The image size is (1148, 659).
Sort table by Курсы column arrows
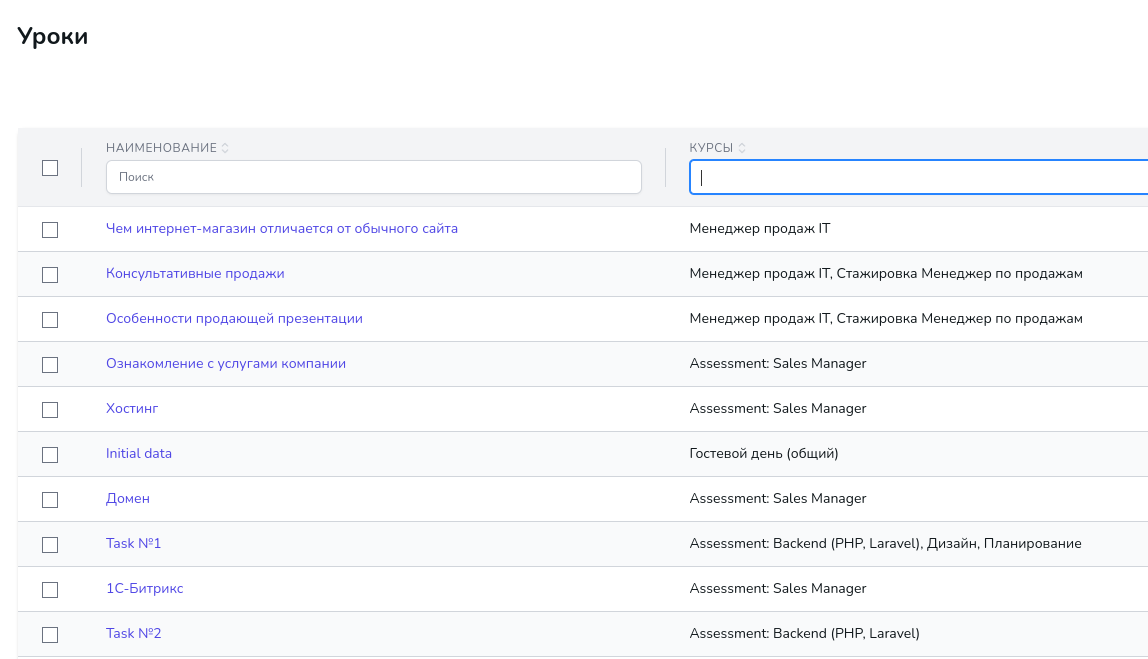point(742,148)
